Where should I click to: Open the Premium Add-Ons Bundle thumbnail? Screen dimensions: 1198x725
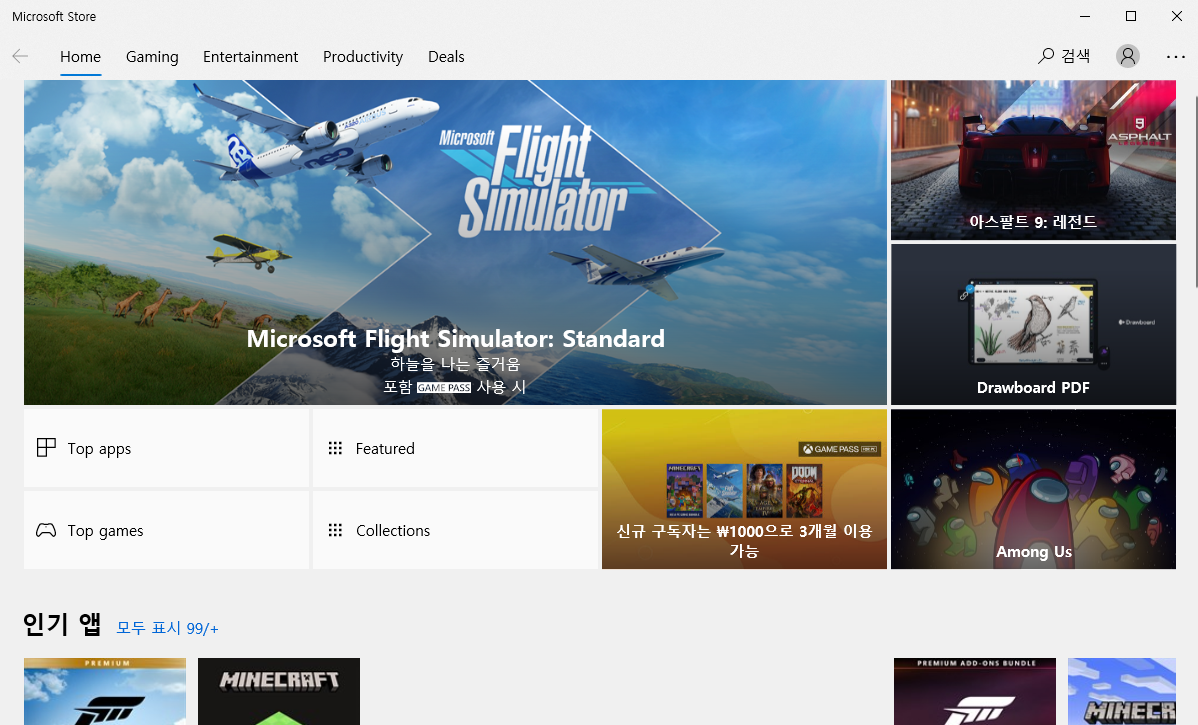975,691
